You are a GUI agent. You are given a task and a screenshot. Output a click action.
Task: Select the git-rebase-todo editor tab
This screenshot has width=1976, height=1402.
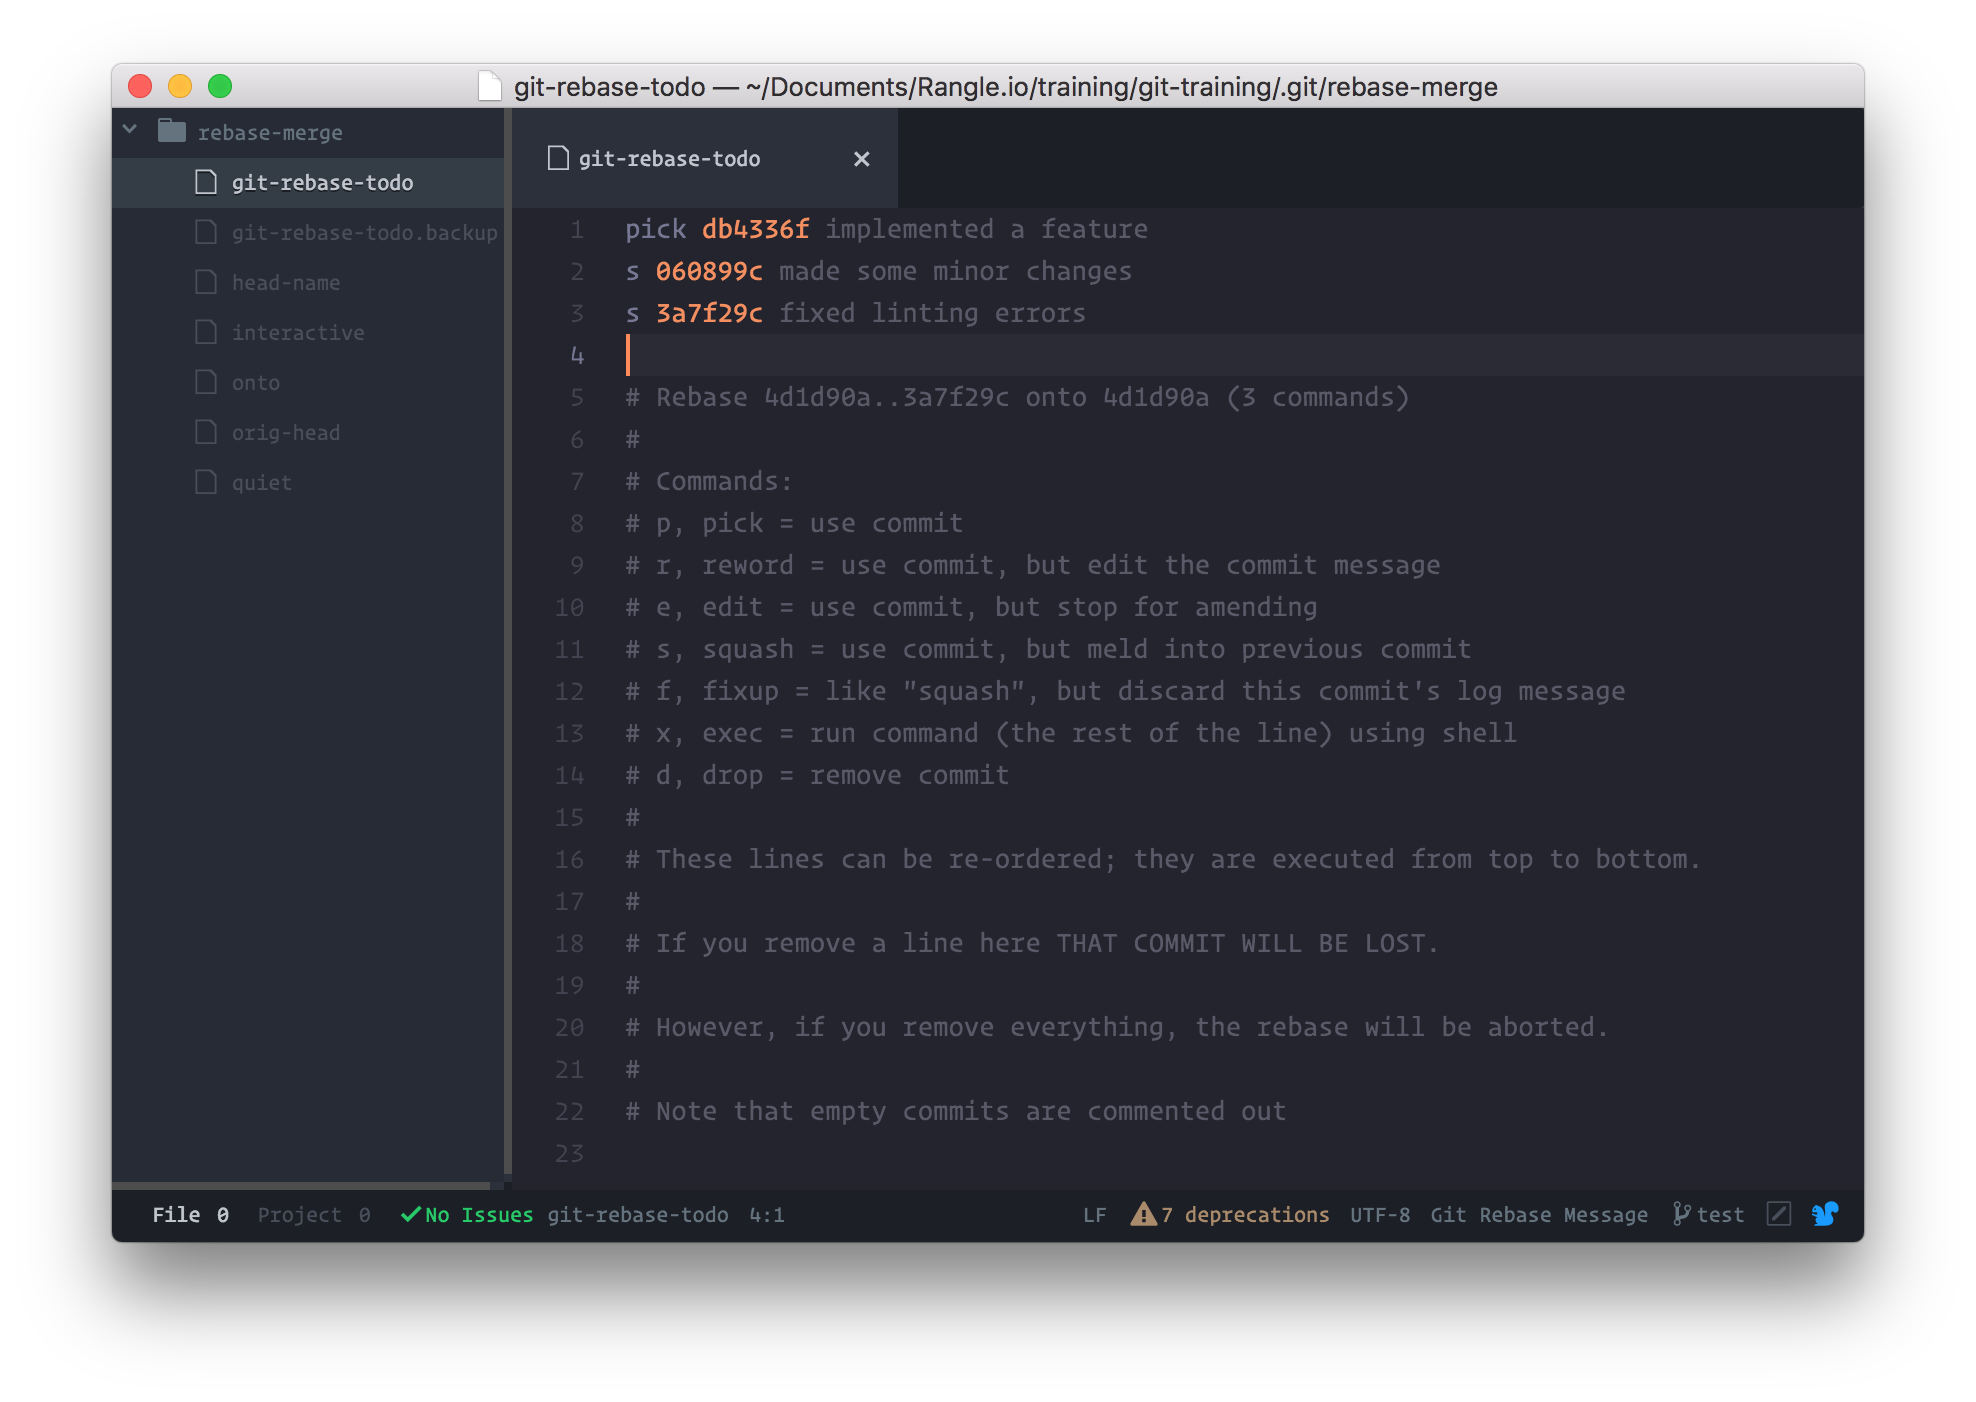[669, 159]
